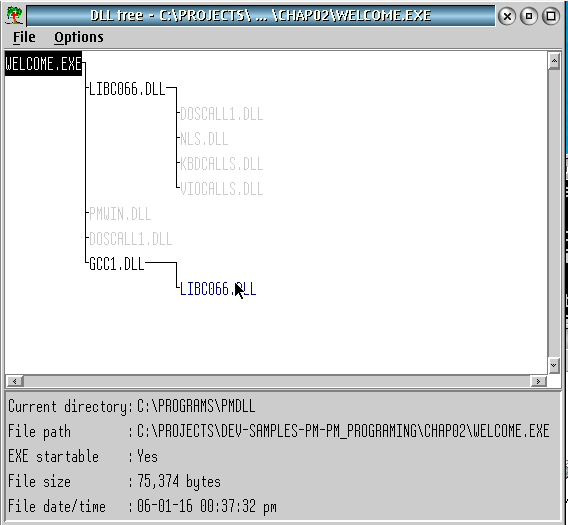Click the current directory value C:\PROGRAMS\PMDLL

[x=196, y=407]
